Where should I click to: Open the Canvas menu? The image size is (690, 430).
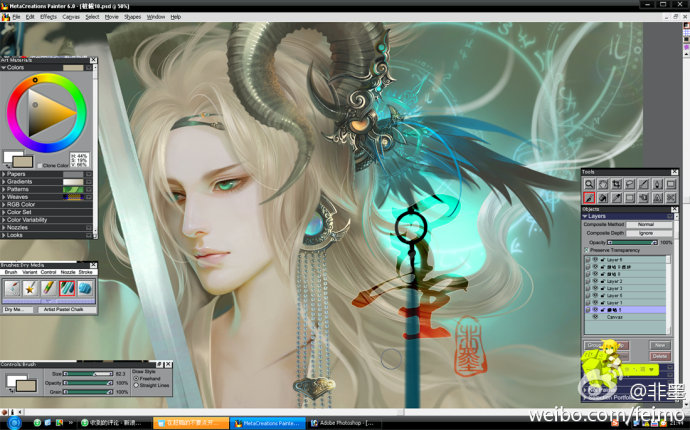pos(71,17)
